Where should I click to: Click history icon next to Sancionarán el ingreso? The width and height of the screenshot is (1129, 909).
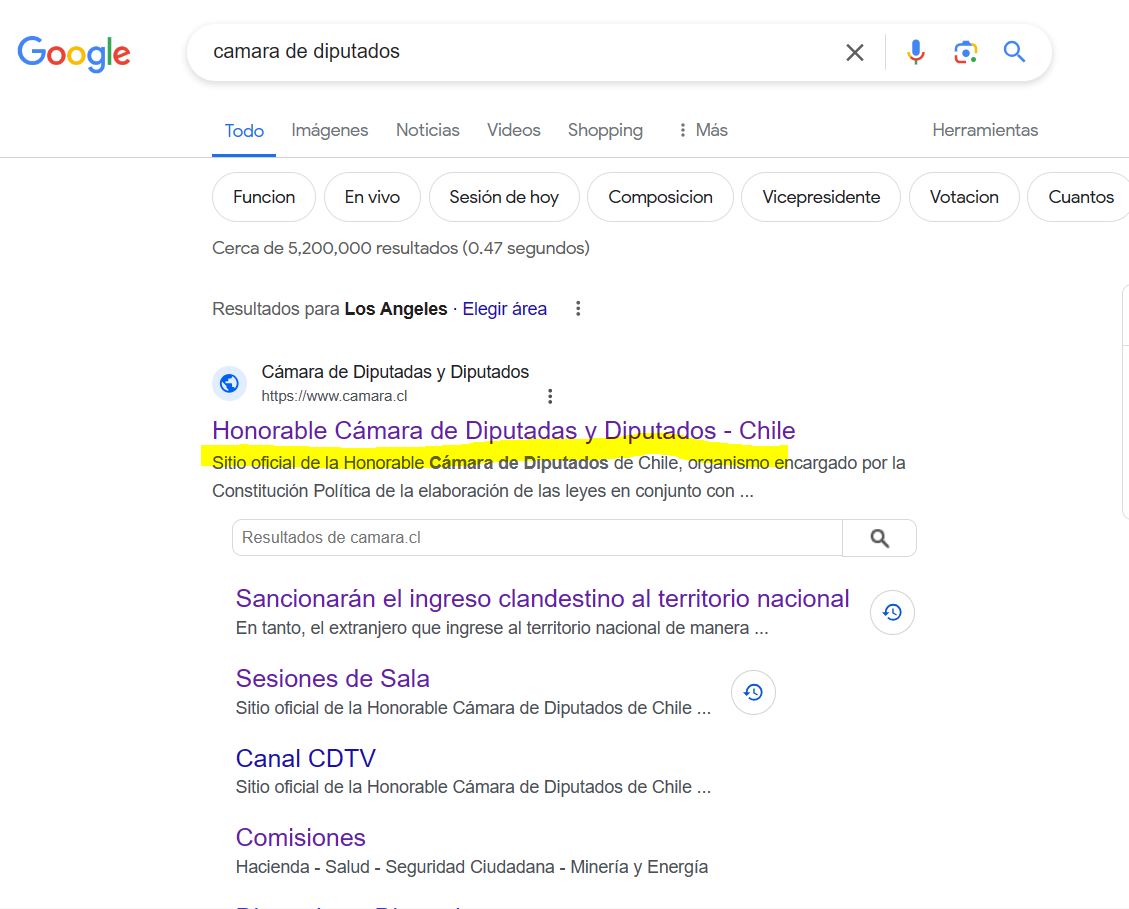click(892, 612)
